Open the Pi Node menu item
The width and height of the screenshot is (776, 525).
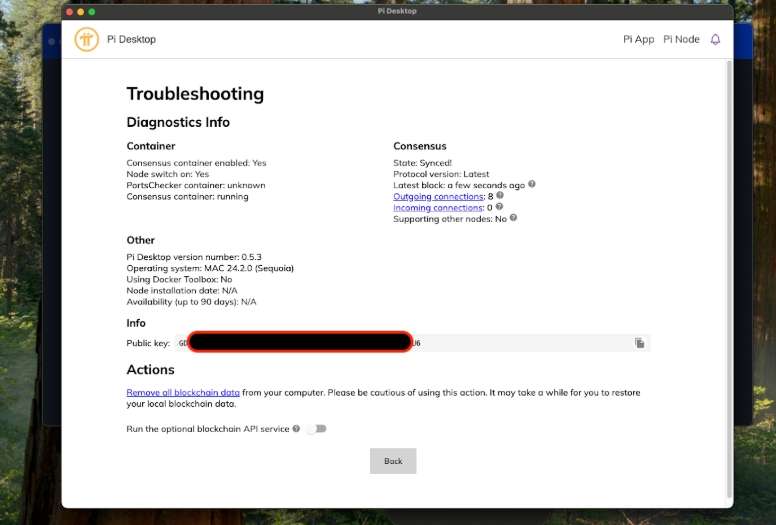point(681,40)
